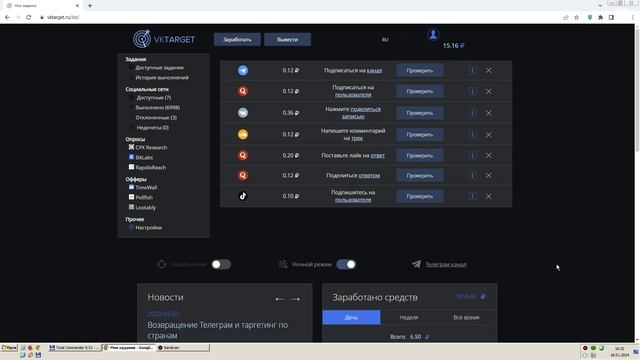Image resolution: width=640 pixels, height=360 pixels.
Task: Switch to Total Commander in the taskbar
Action: 74,347
